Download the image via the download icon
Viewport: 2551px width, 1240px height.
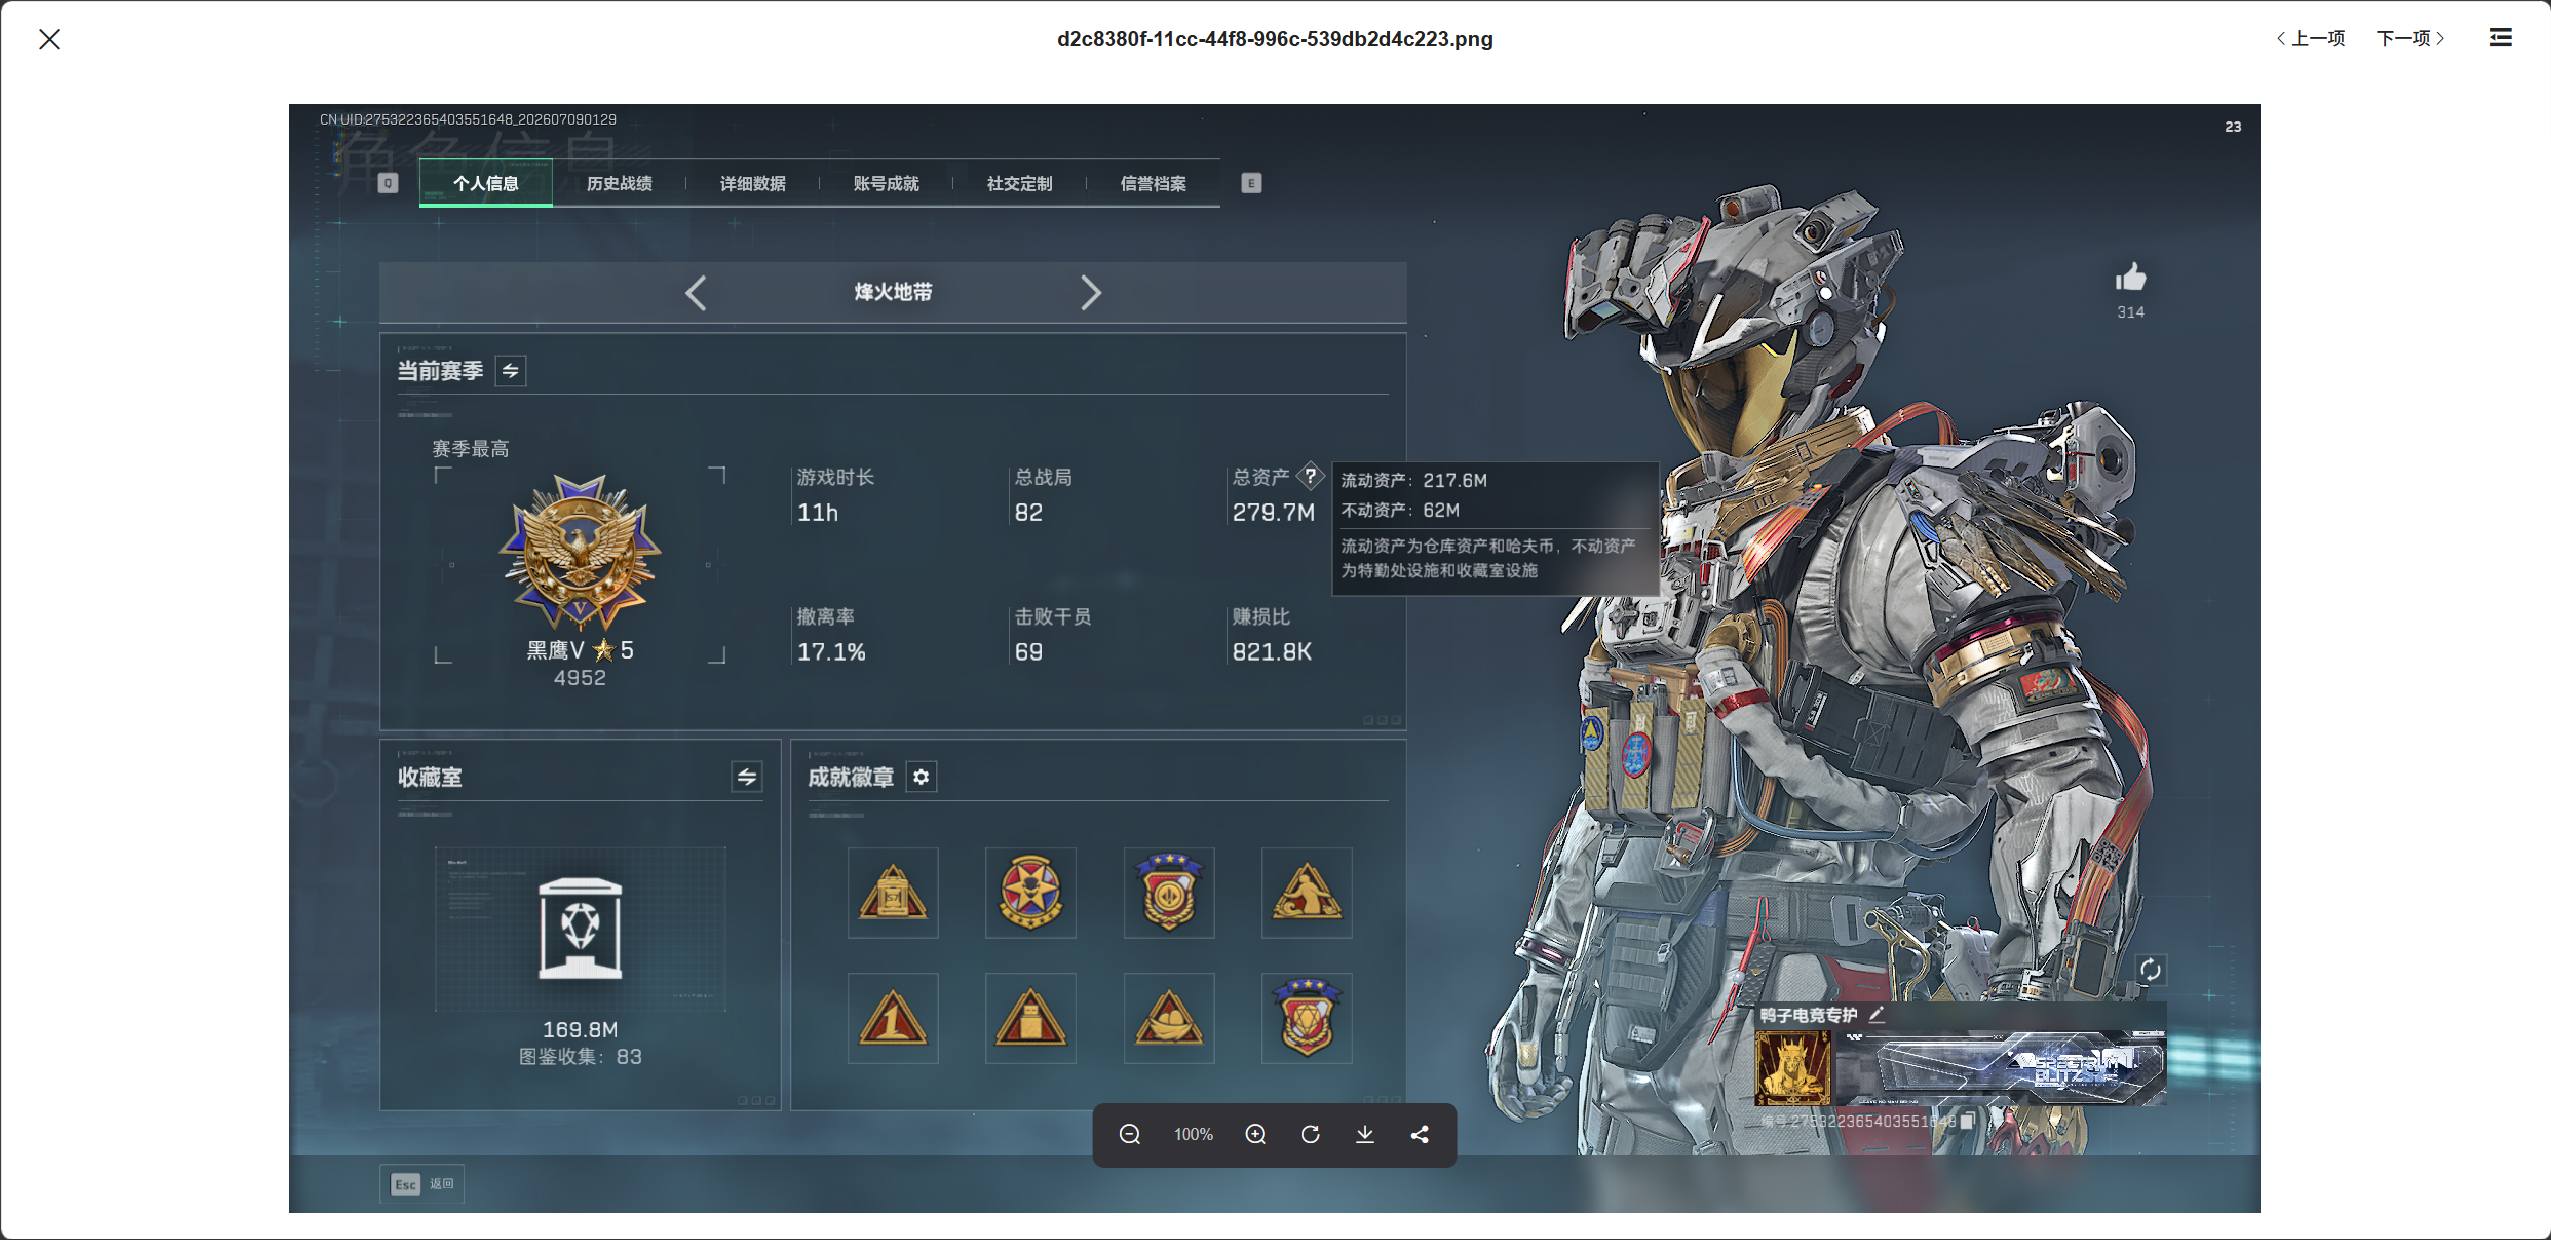[x=1364, y=1134]
